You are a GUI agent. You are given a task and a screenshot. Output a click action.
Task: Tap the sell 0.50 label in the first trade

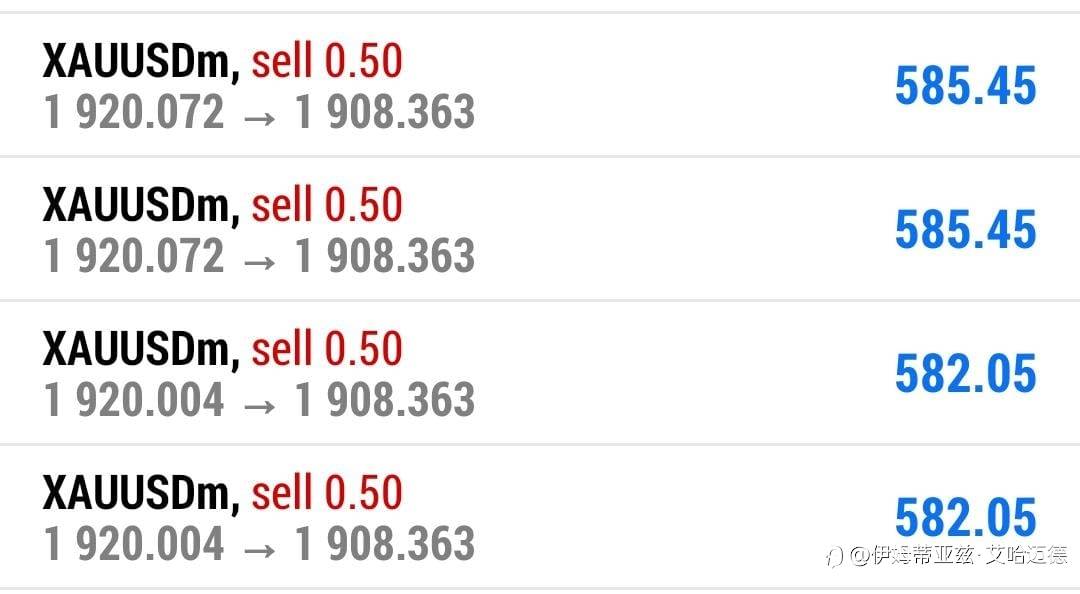[326, 63]
